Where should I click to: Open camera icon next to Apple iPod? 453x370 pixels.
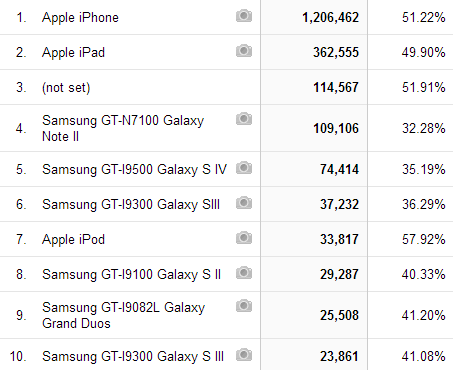coord(244,238)
